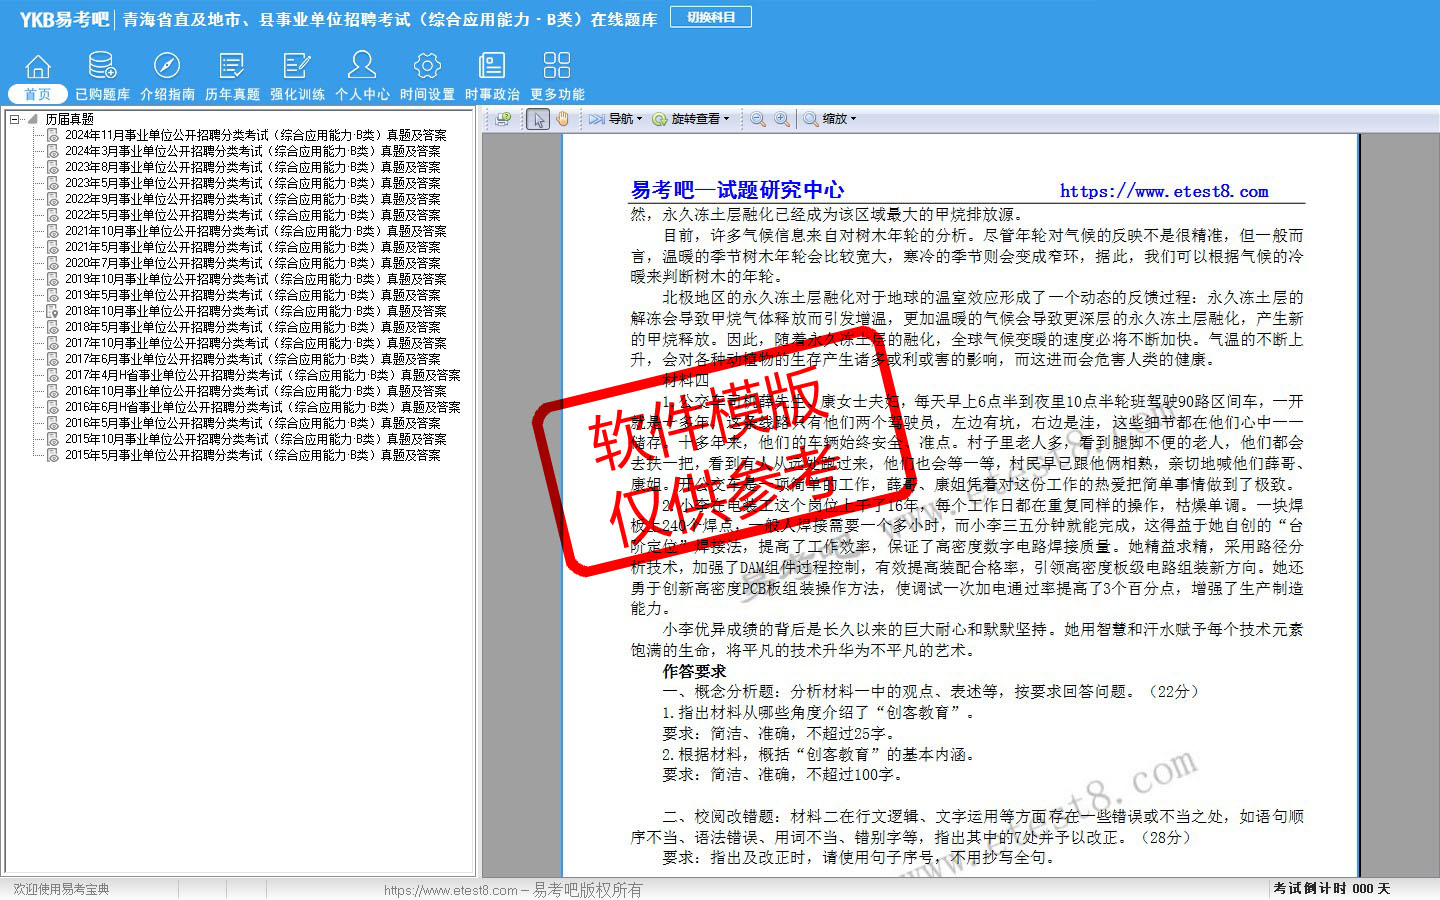
Task: Open the 已购题库 purchased question bank
Action: 102,76
